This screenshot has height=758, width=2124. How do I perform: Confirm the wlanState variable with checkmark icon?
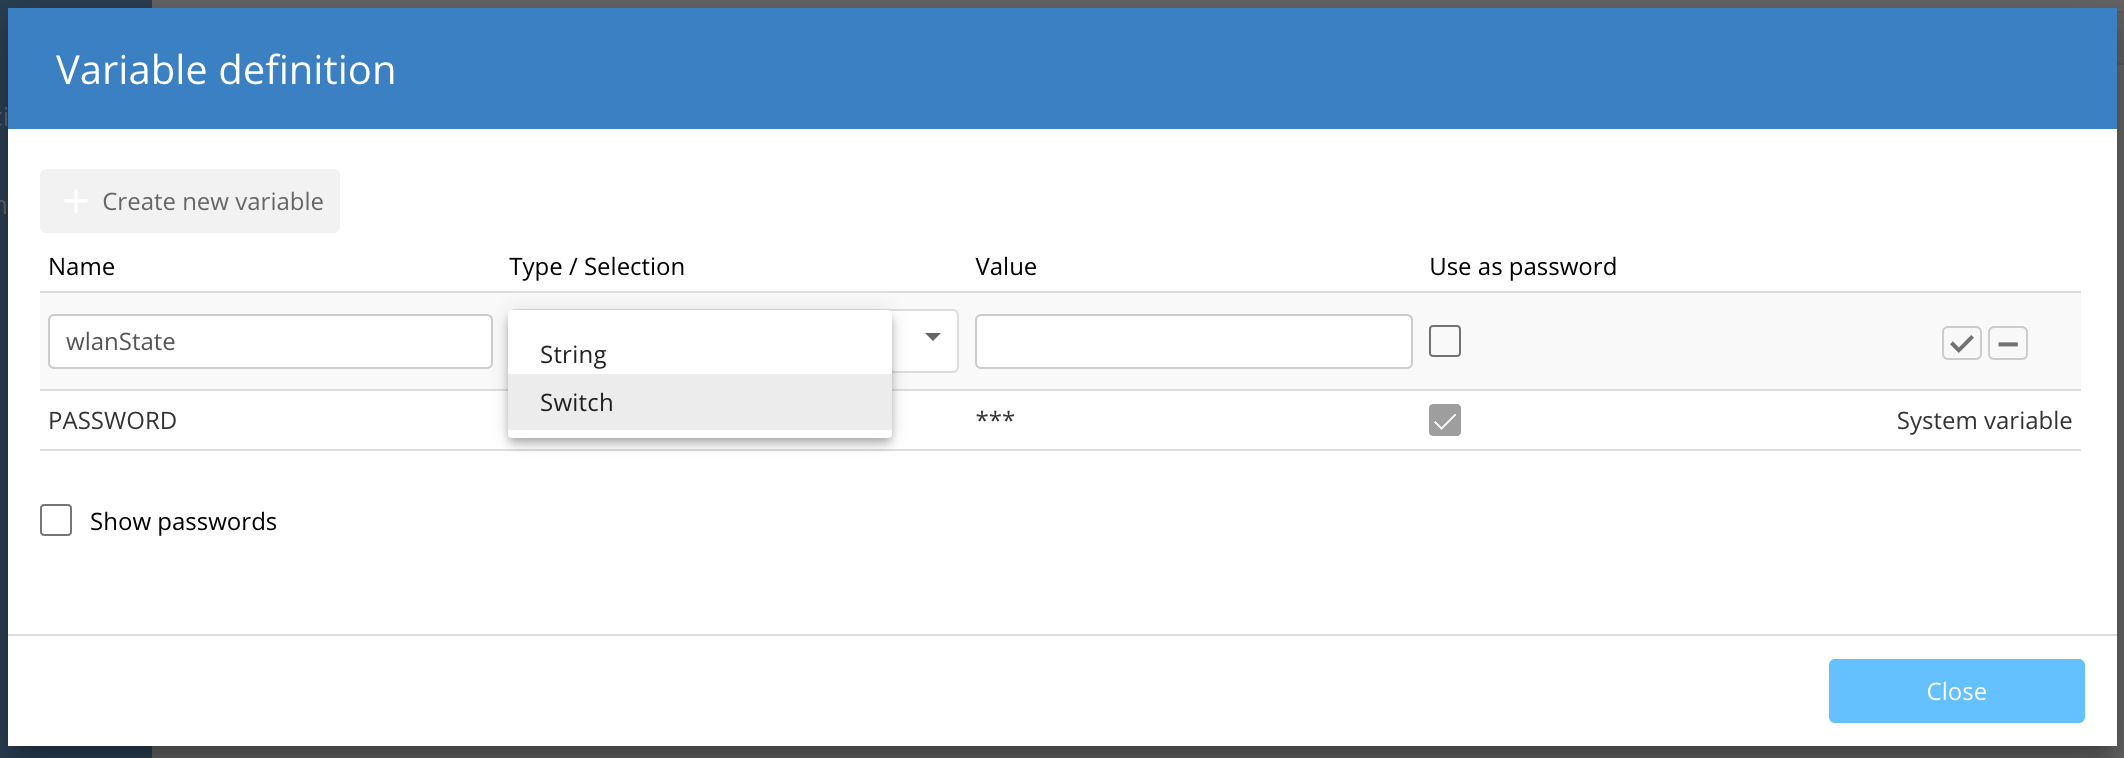[x=1961, y=343]
